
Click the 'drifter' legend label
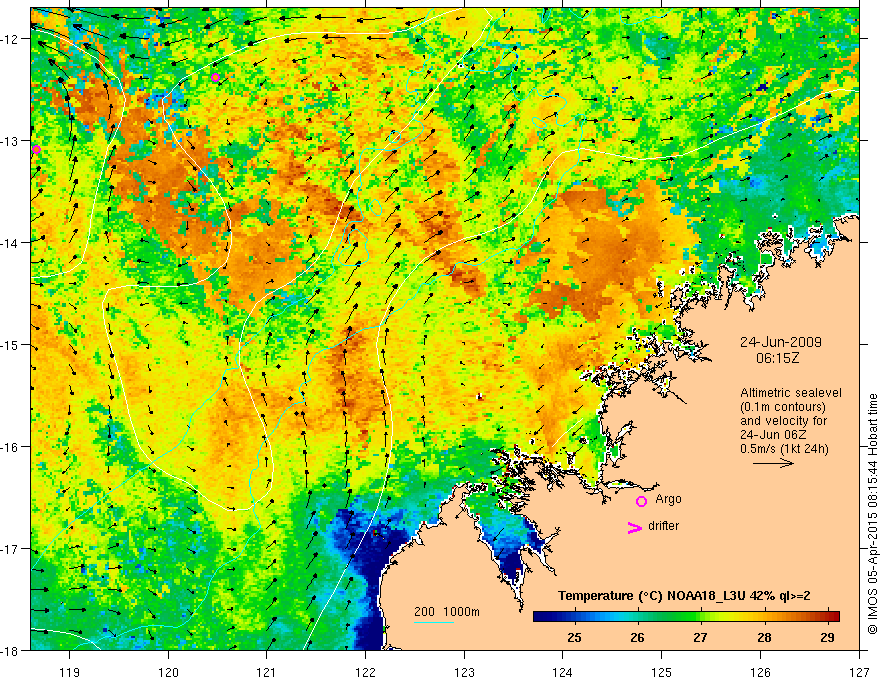[x=663, y=526]
